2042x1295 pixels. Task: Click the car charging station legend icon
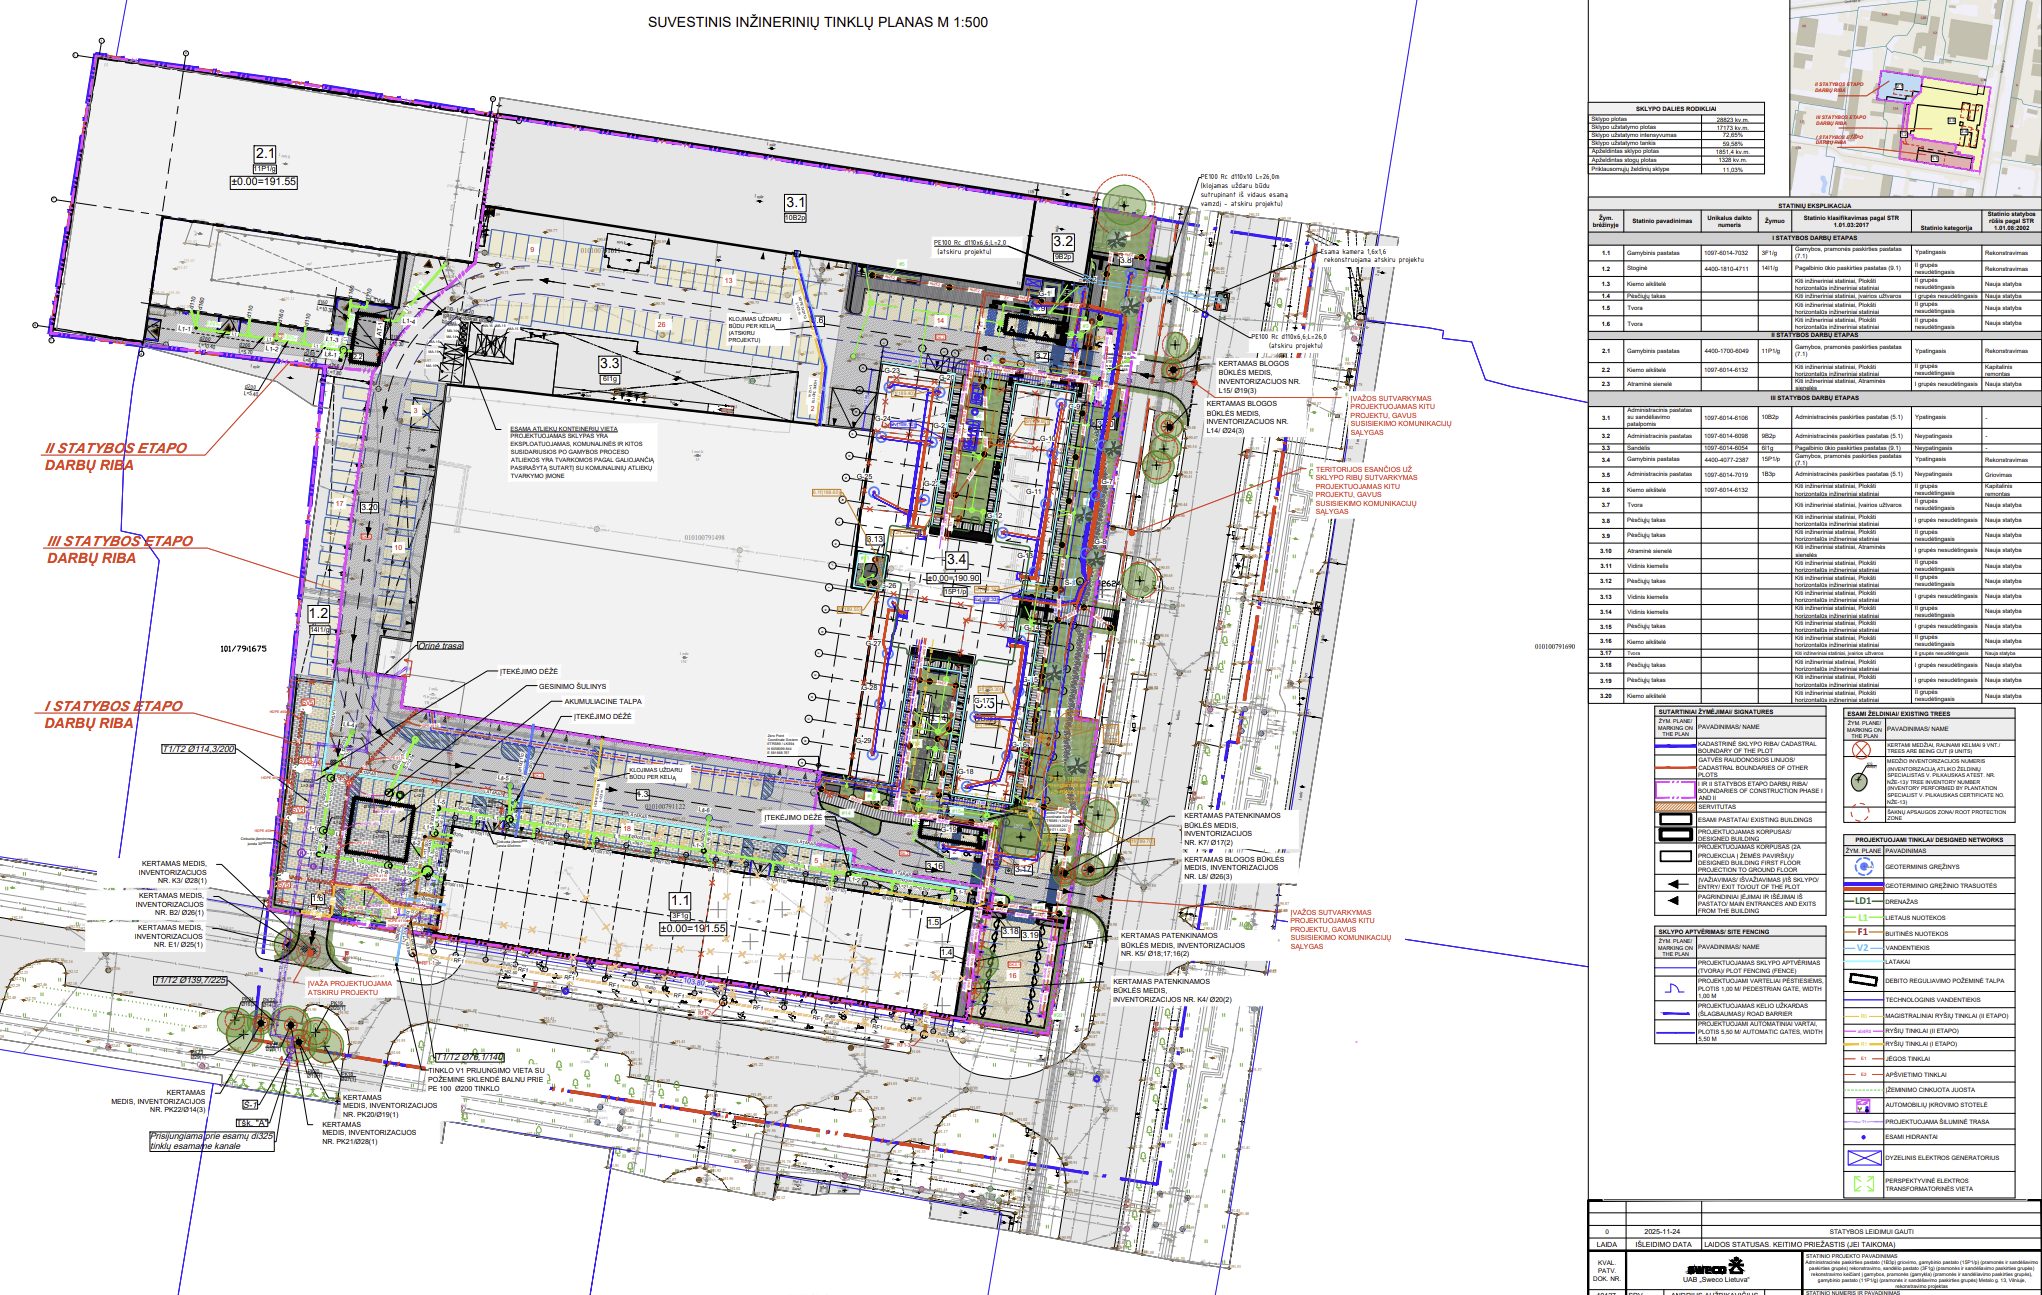pyautogui.click(x=1863, y=1106)
